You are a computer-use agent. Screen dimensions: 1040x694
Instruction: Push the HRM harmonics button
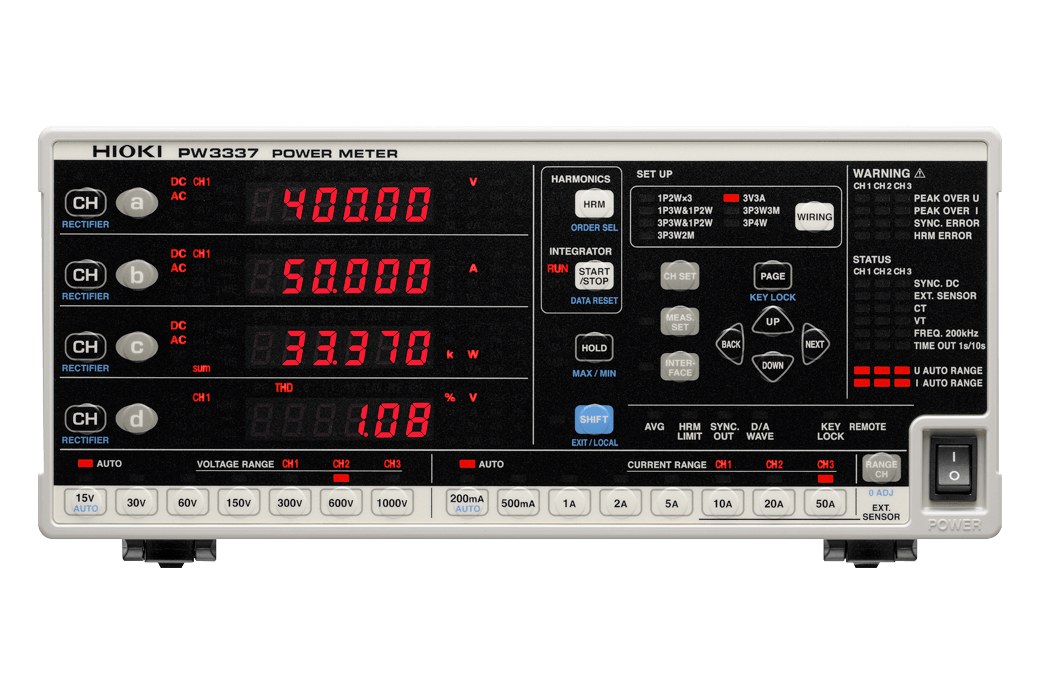click(x=594, y=204)
